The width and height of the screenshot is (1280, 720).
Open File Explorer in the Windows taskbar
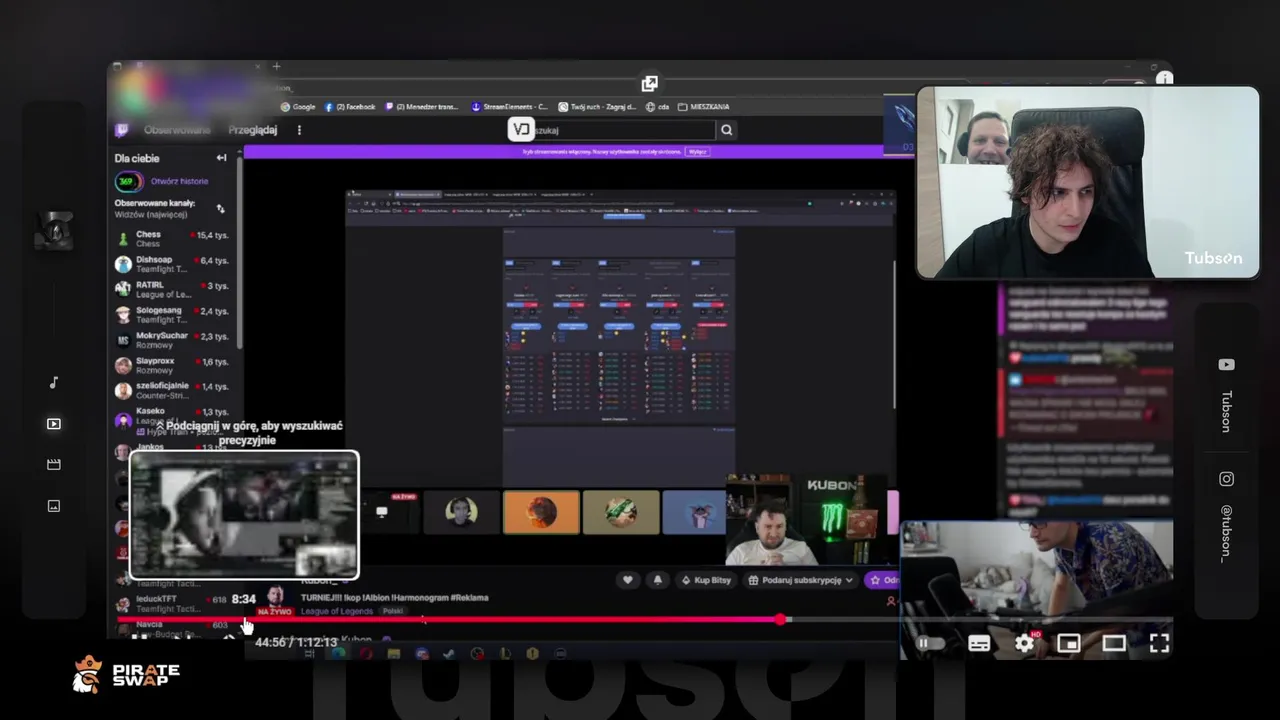tap(394, 654)
